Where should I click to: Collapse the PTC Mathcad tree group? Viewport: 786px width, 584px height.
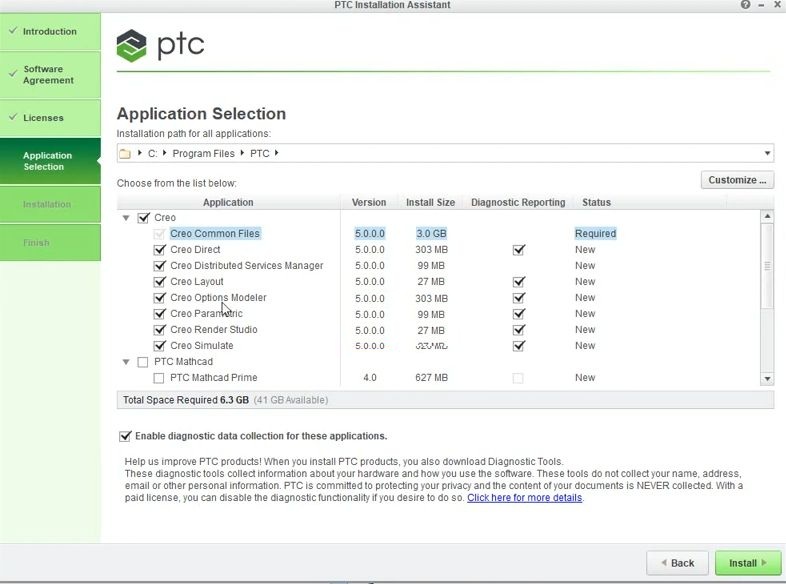(126, 362)
